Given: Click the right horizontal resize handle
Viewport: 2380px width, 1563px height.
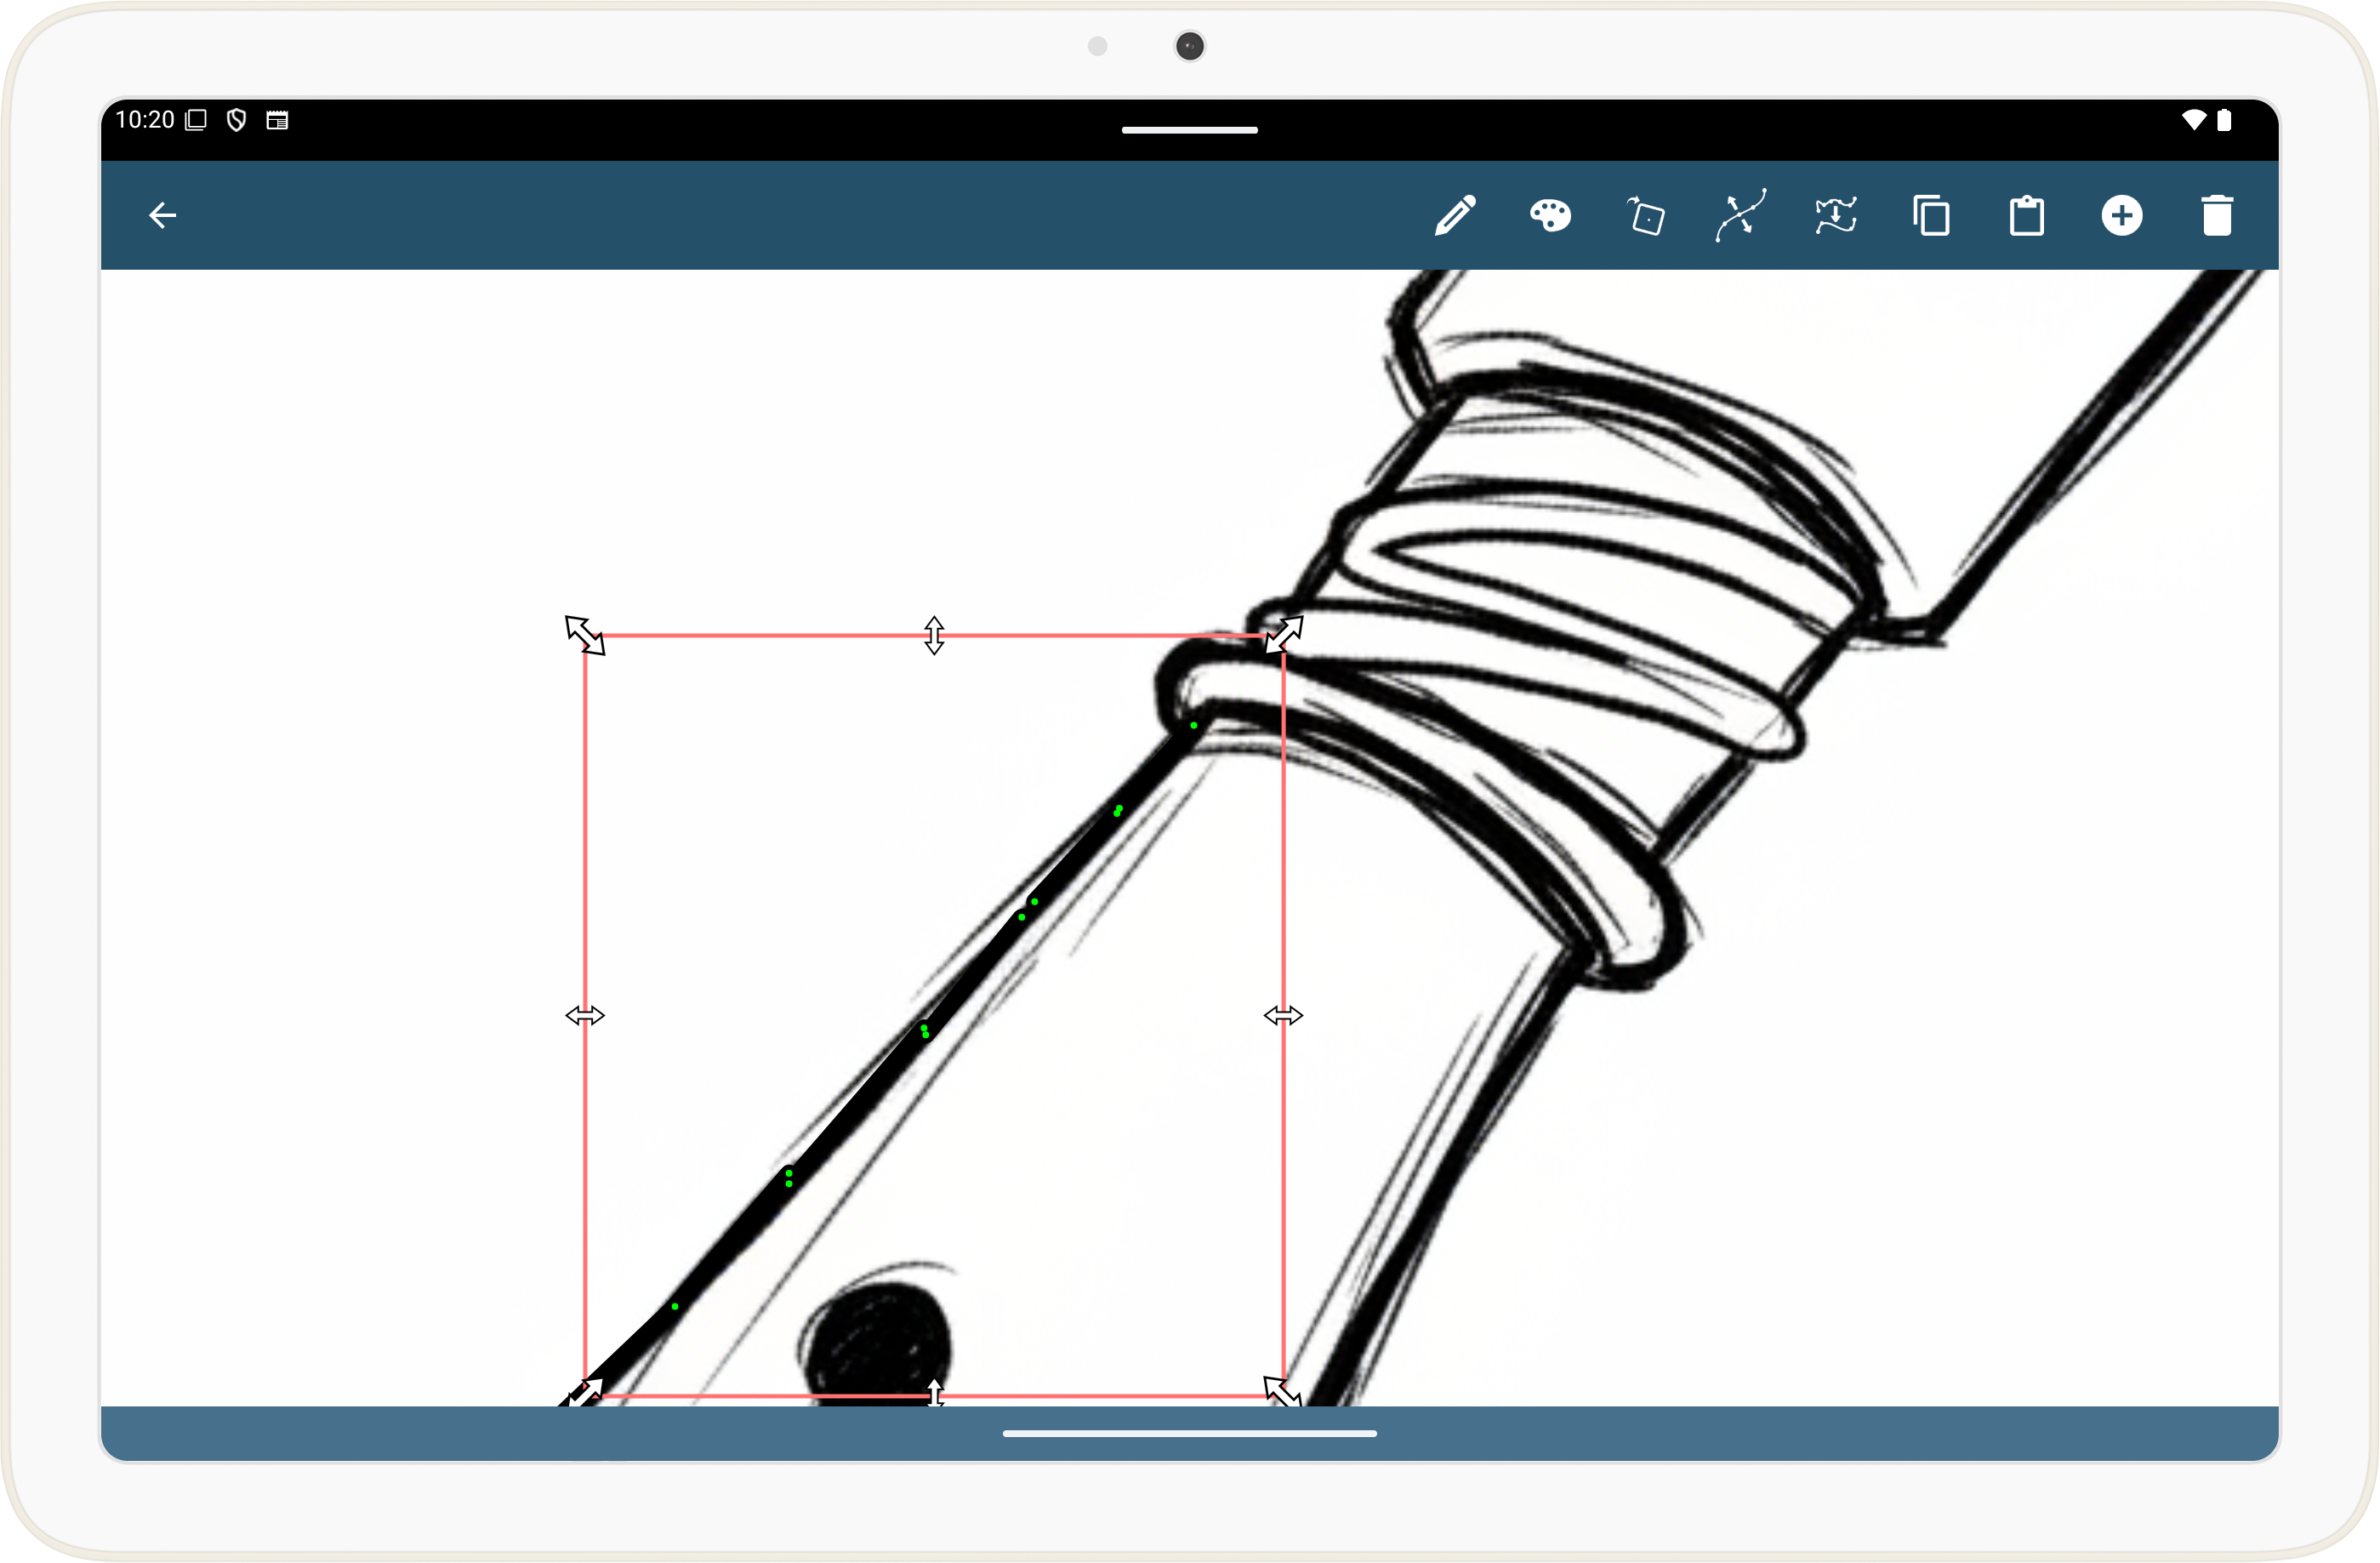Looking at the screenshot, I should [1286, 1015].
